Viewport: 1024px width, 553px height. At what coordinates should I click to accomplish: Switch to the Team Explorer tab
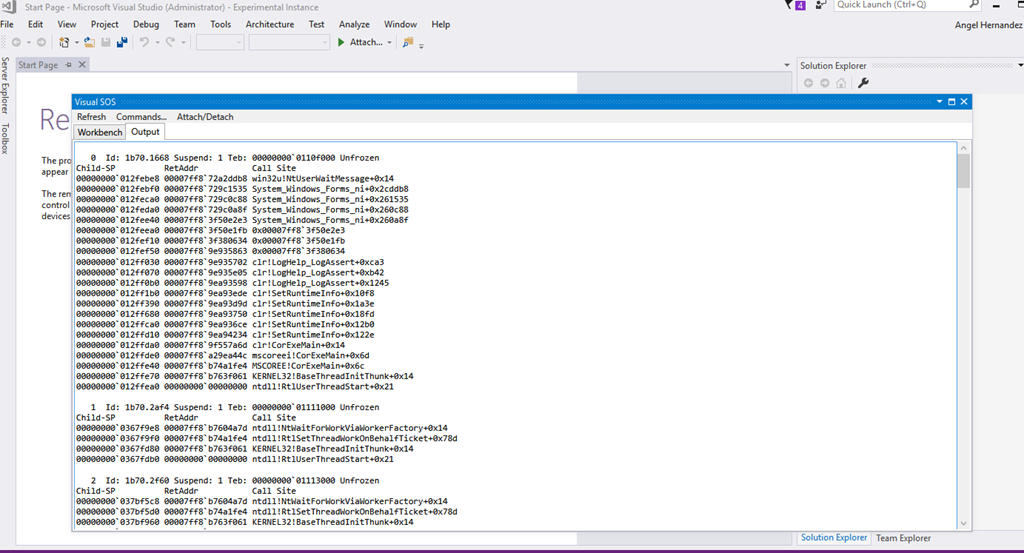click(903, 538)
